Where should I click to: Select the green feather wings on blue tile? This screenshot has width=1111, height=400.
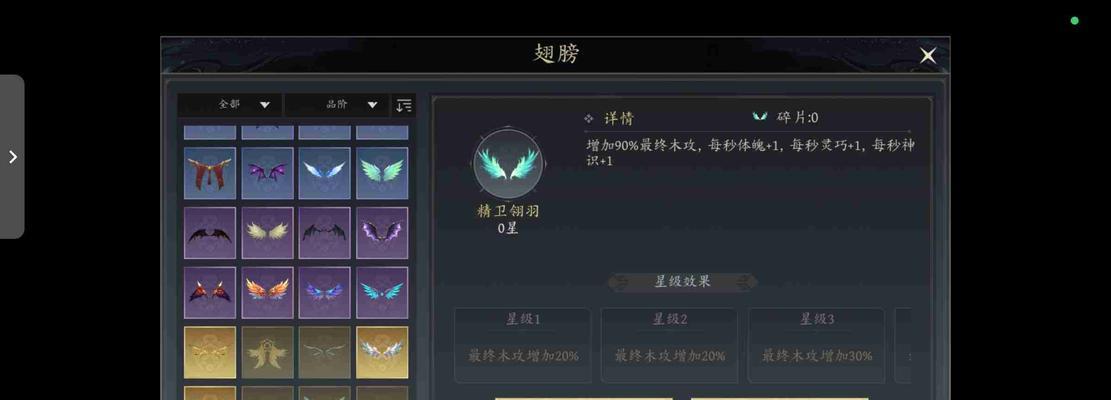(382, 173)
